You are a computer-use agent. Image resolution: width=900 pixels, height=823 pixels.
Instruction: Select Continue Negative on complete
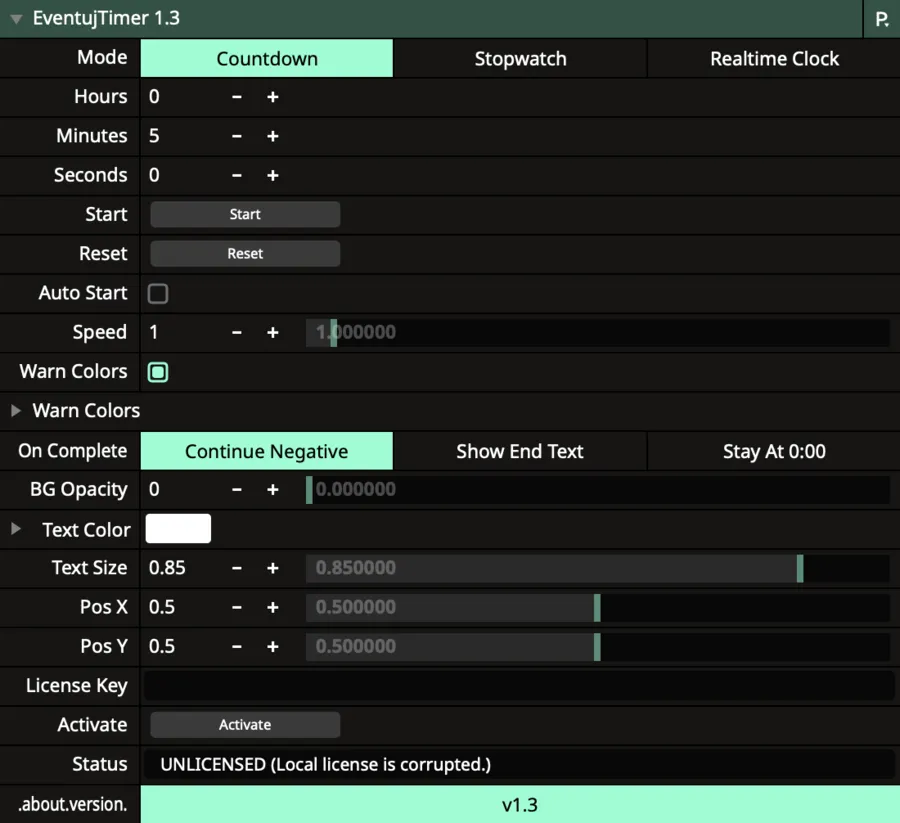point(267,451)
